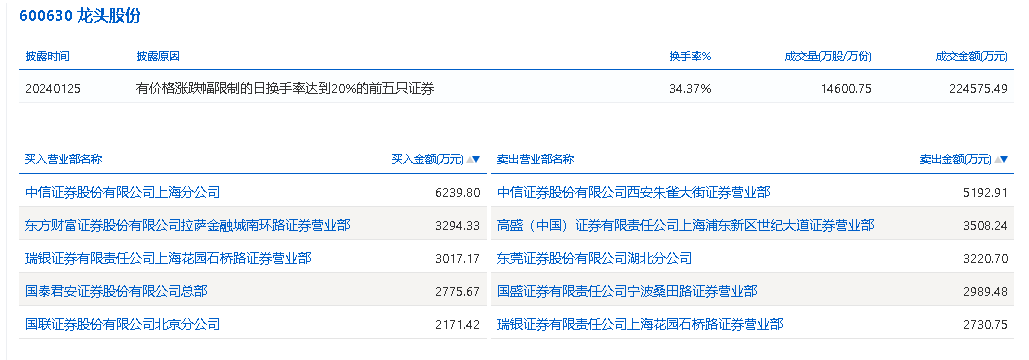This screenshot has height=360, width=1029.
Task: Open 国联证券股份有限公司北京分公司 link
Action: click(122, 324)
